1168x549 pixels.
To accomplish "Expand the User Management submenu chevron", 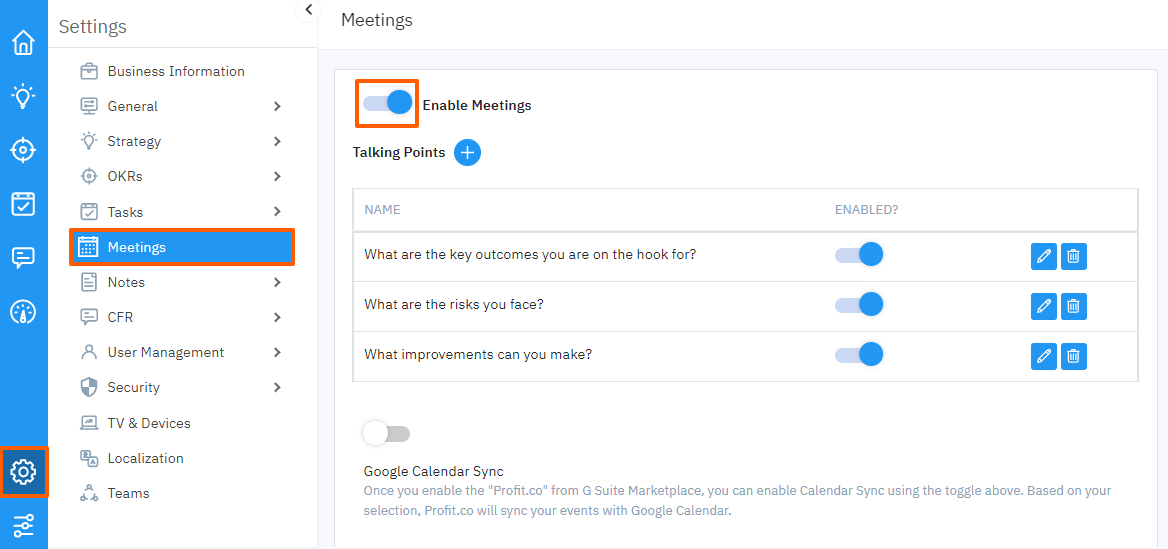I will (x=277, y=352).
